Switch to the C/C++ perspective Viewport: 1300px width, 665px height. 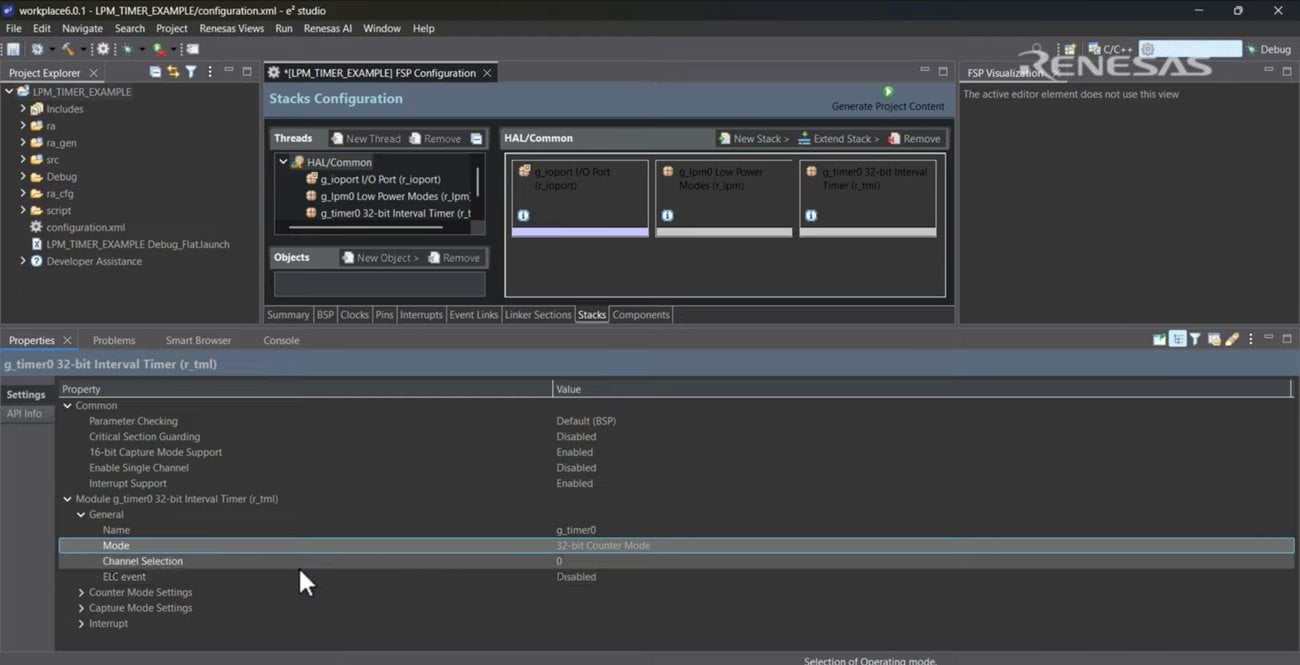(1110, 49)
